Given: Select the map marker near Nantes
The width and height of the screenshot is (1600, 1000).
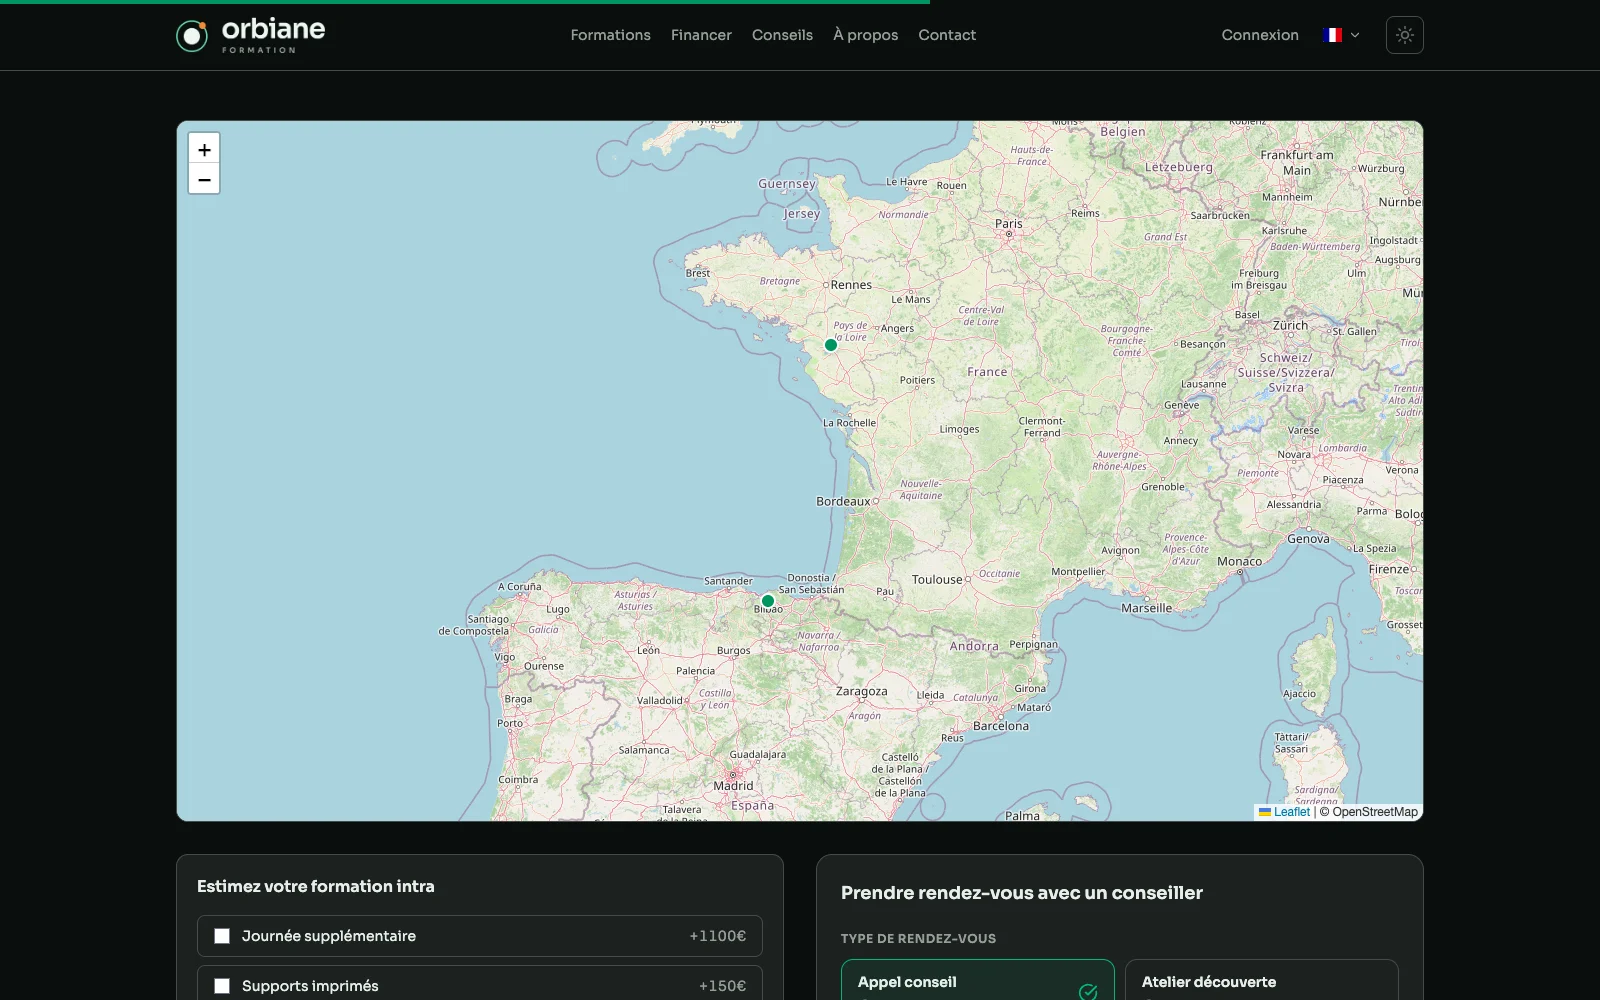Looking at the screenshot, I should (831, 345).
